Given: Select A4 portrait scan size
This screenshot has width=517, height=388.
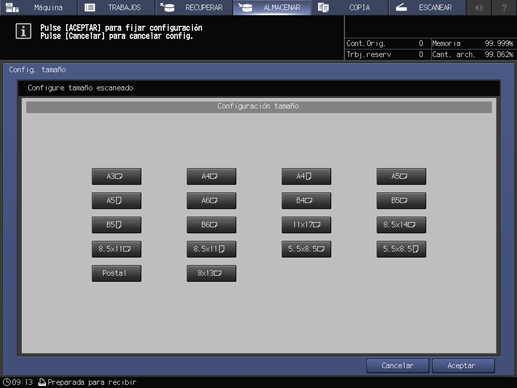Looking at the screenshot, I should pyautogui.click(x=306, y=176).
